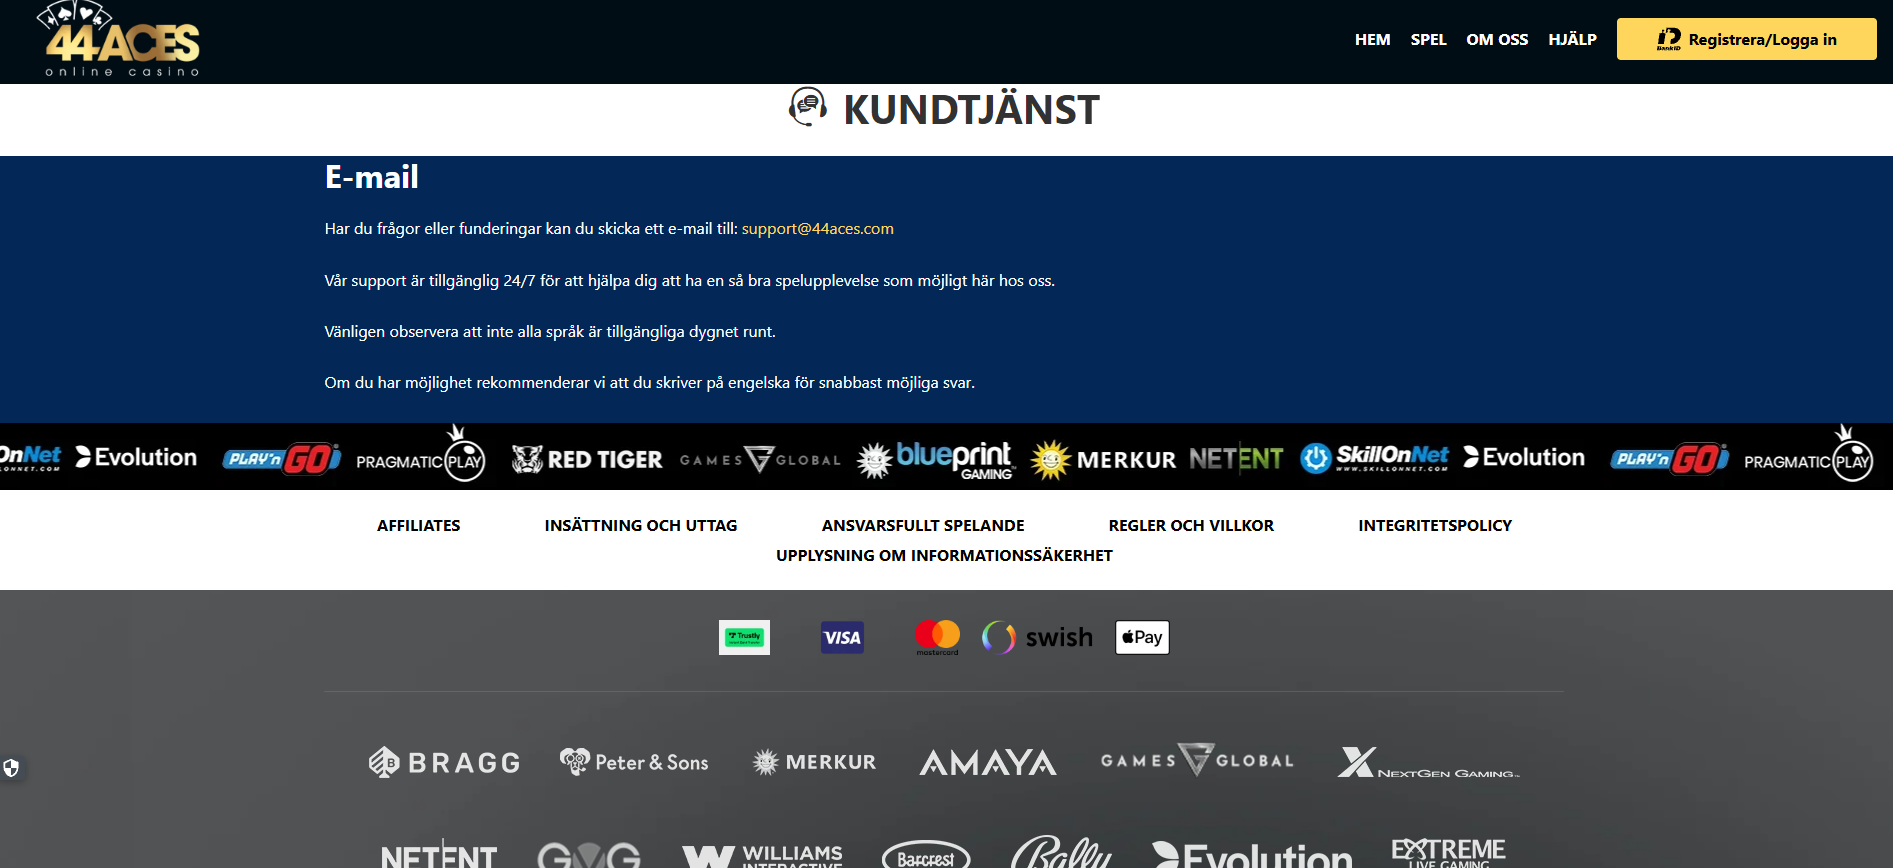Image resolution: width=1893 pixels, height=868 pixels.
Task: Click the Games Global logo in the black strip
Action: (x=760, y=459)
